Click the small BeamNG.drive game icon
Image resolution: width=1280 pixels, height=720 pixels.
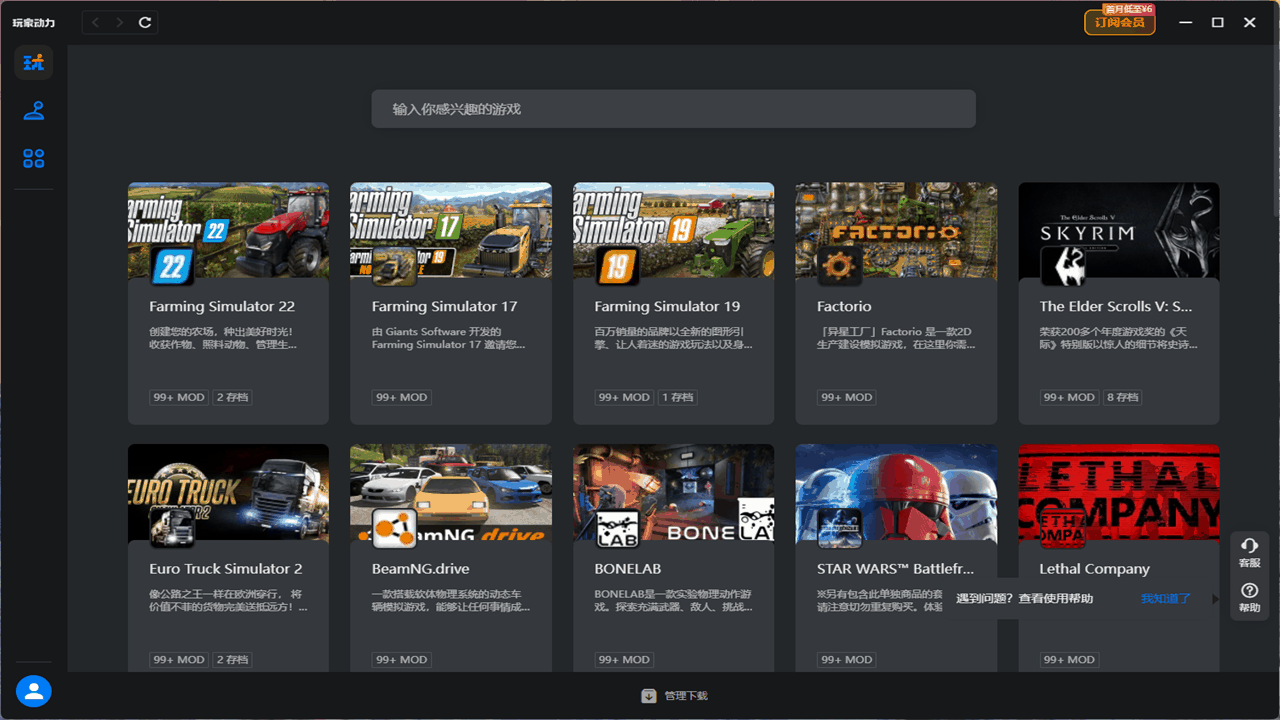pyautogui.click(x=394, y=528)
